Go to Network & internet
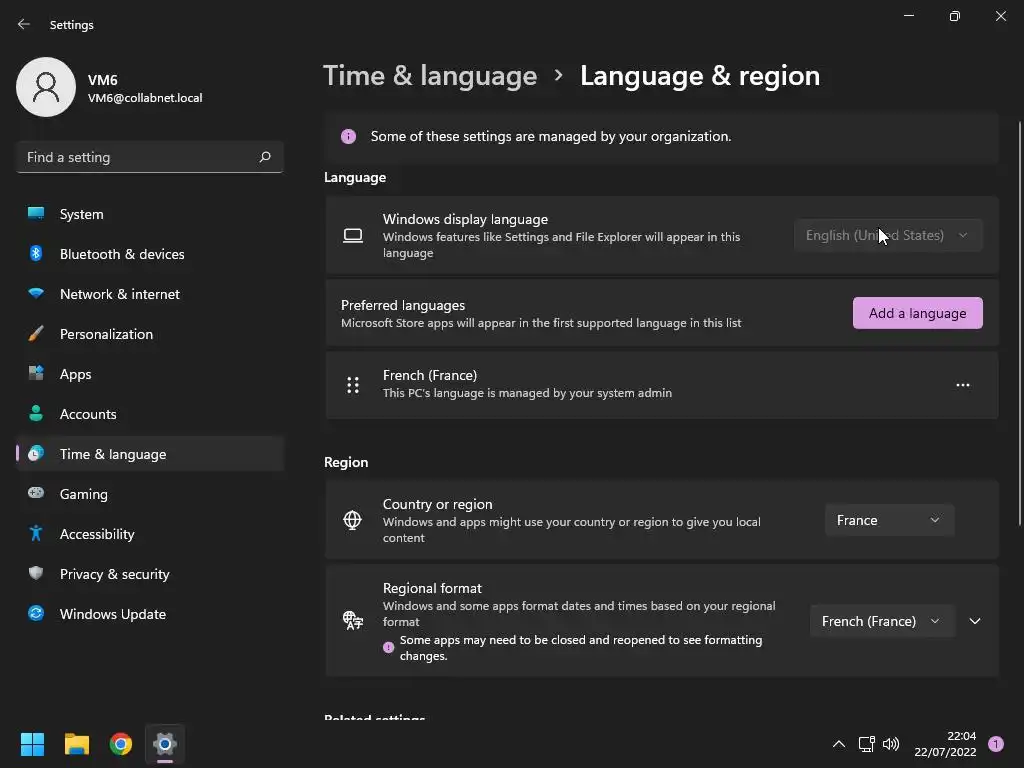Screen dimensions: 1024x768 pos(150,293)
